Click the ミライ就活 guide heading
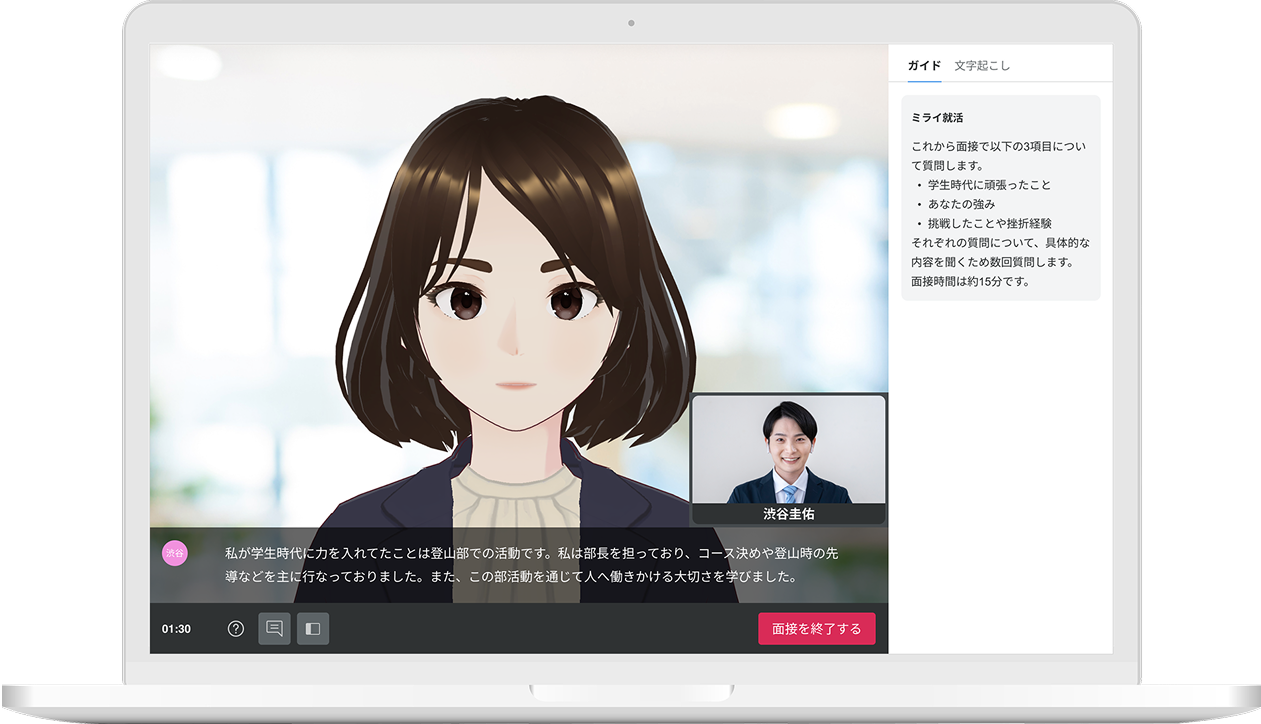Screen dimensions: 1261x724 pyautogui.click(x=937, y=118)
